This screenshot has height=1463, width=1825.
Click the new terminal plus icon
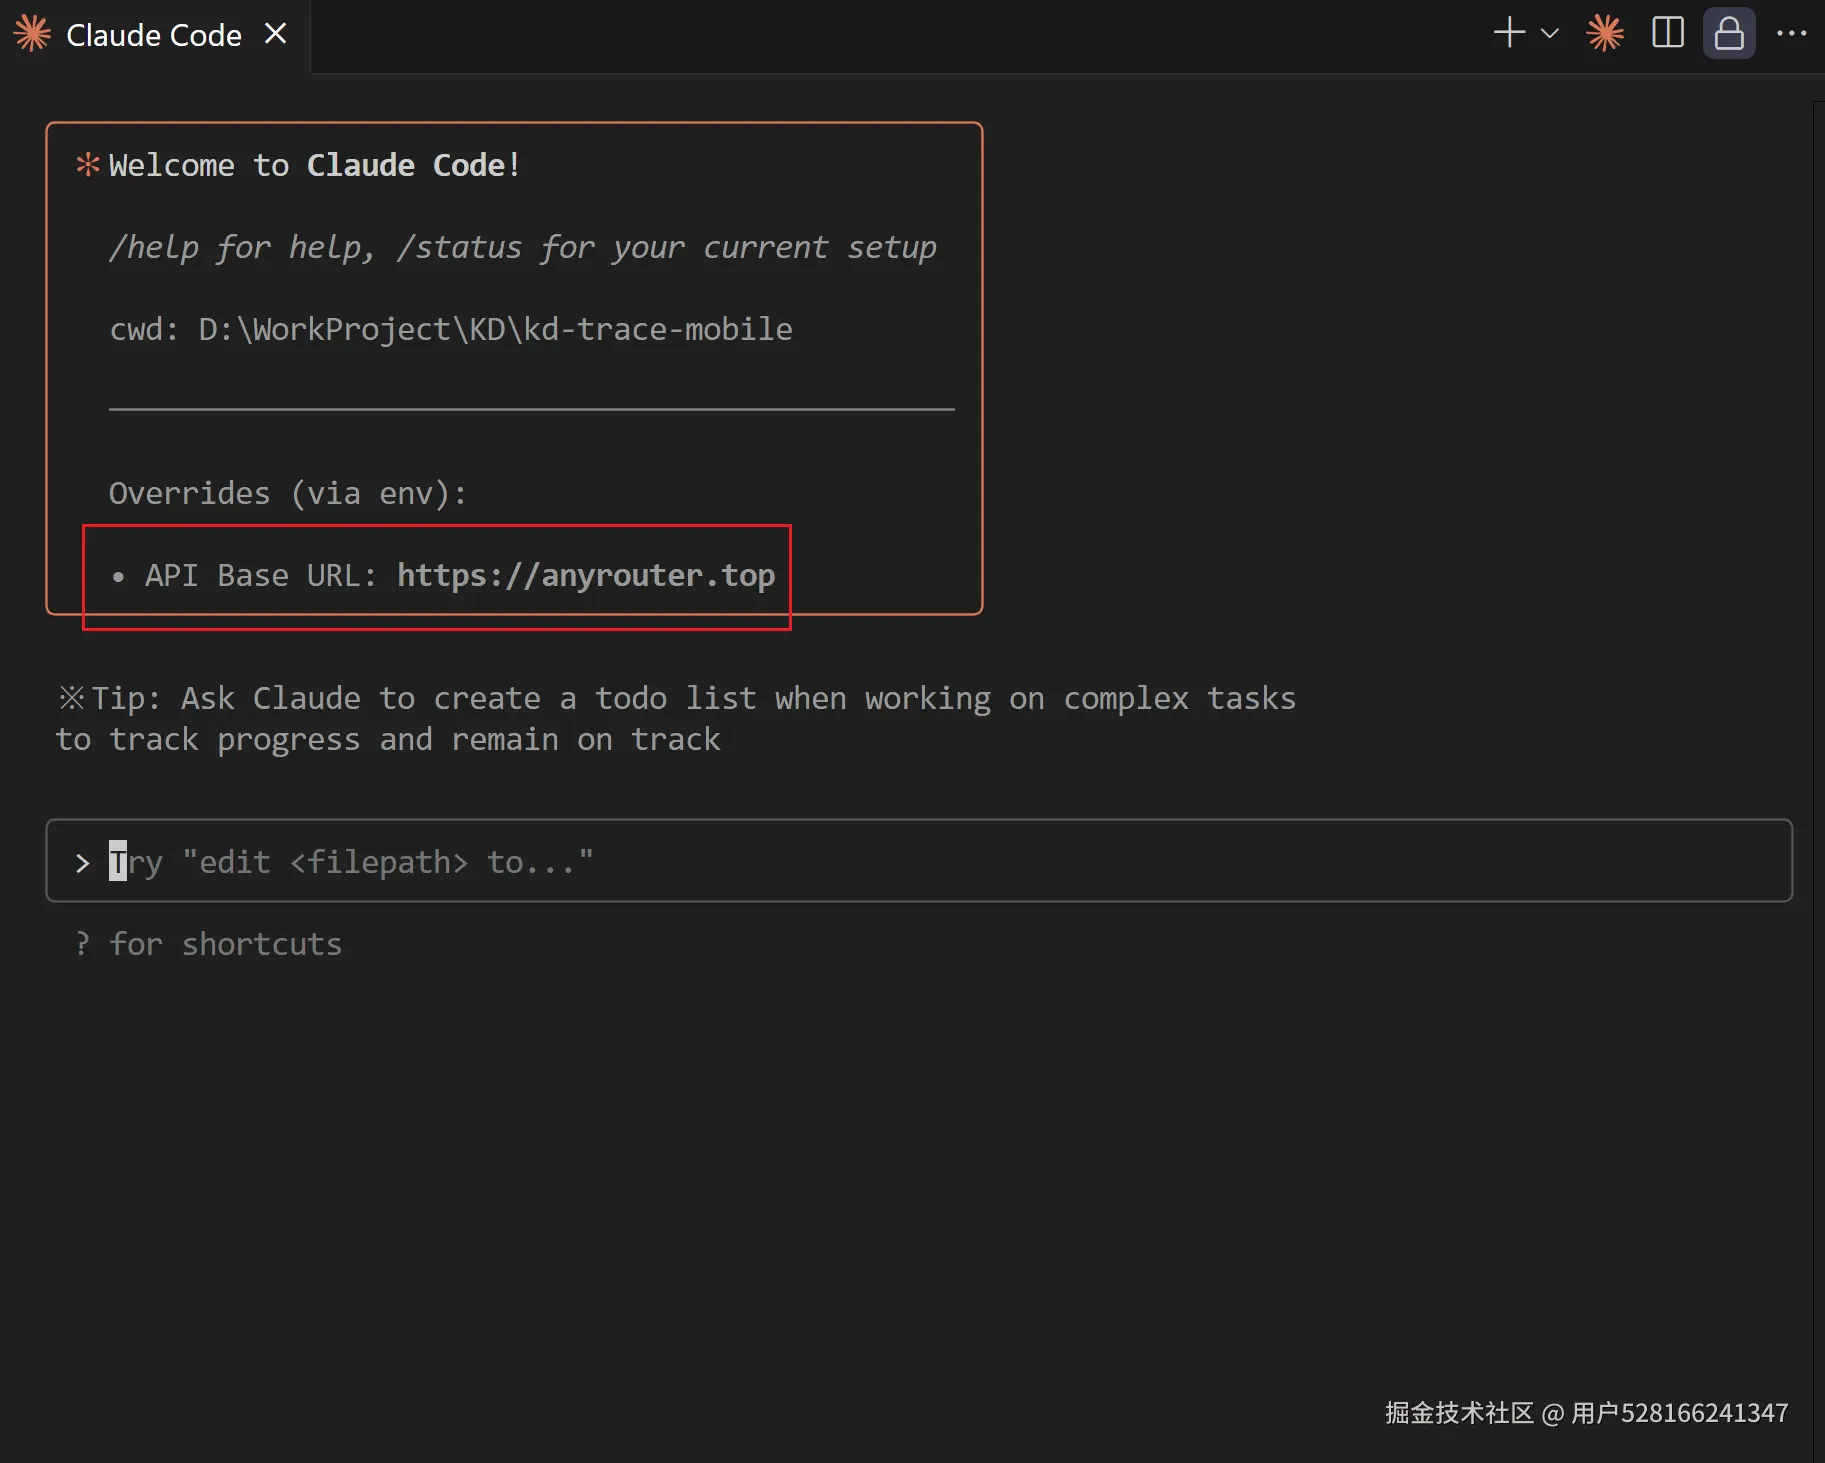pyautogui.click(x=1509, y=33)
